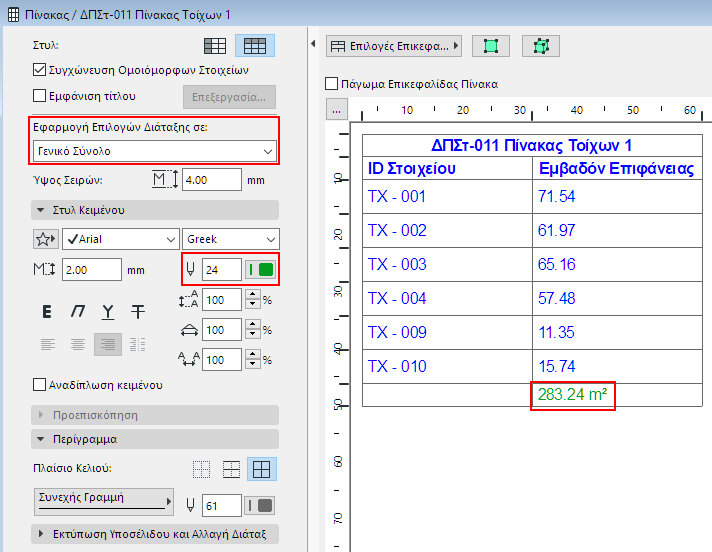Select the Εμβαδόν Επιφάνειας column header

616,168
